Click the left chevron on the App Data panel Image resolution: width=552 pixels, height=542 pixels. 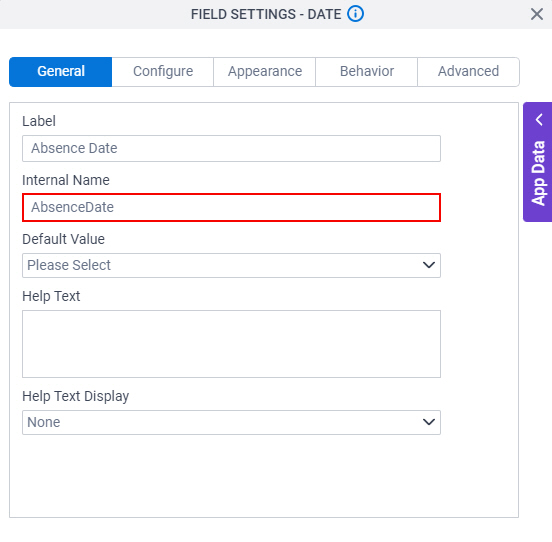click(539, 120)
